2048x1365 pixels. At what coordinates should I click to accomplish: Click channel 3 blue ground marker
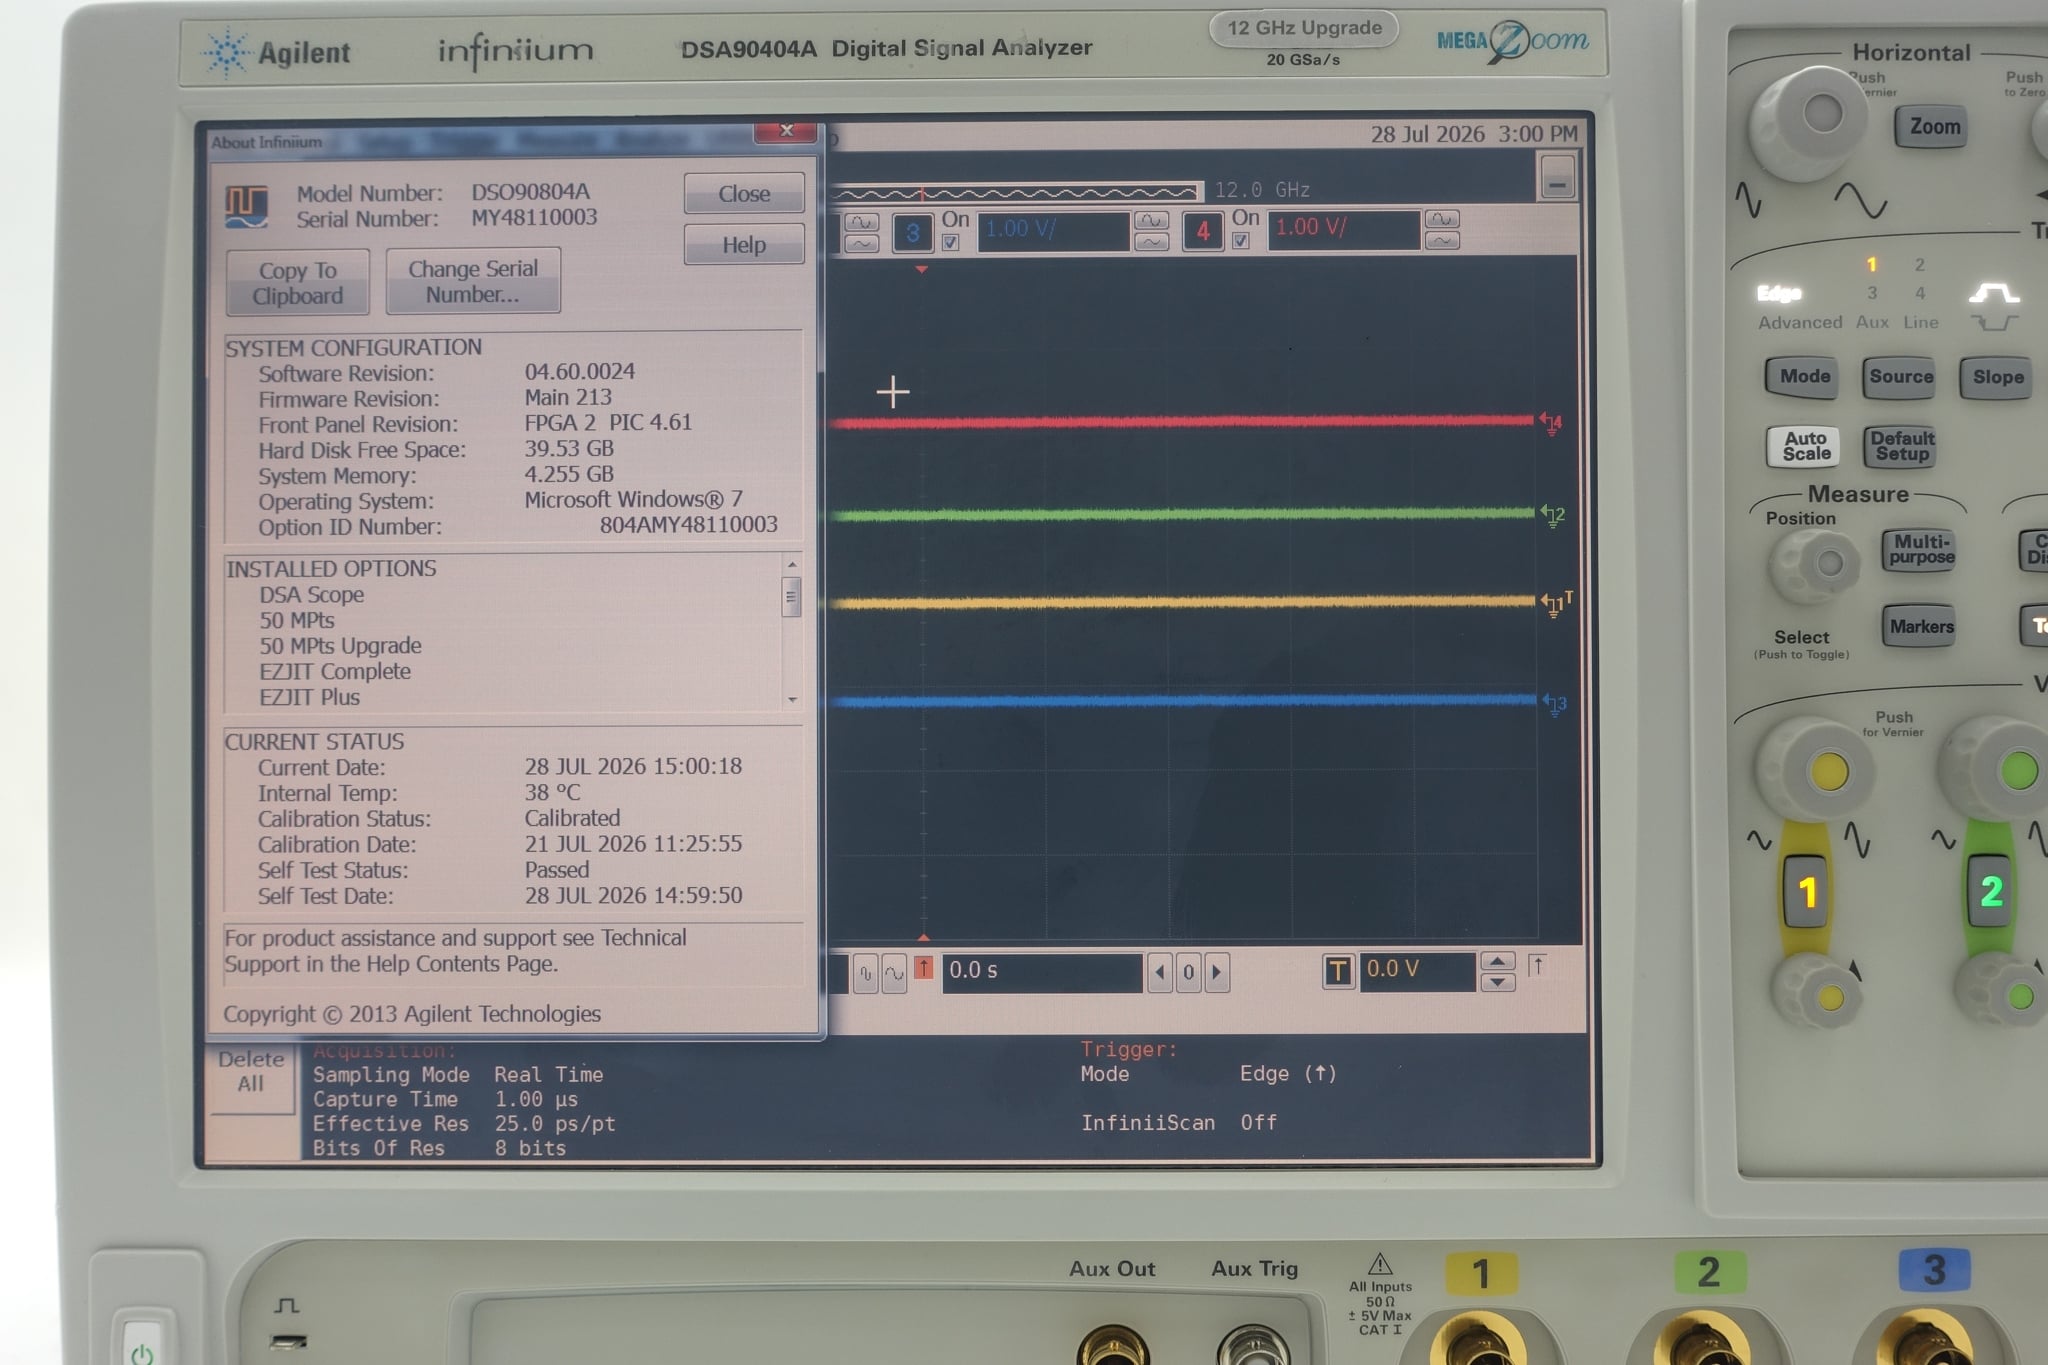point(1555,704)
